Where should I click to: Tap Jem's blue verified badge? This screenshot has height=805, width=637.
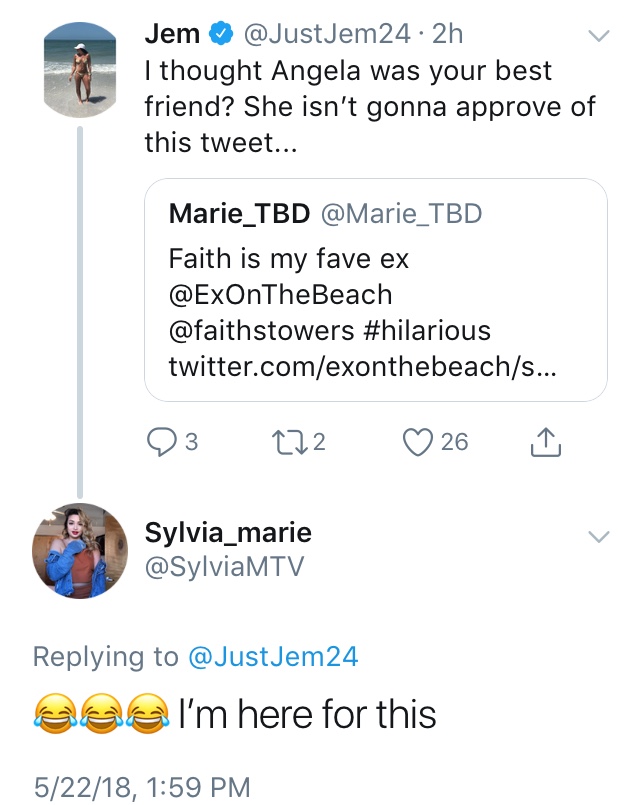pos(221,34)
